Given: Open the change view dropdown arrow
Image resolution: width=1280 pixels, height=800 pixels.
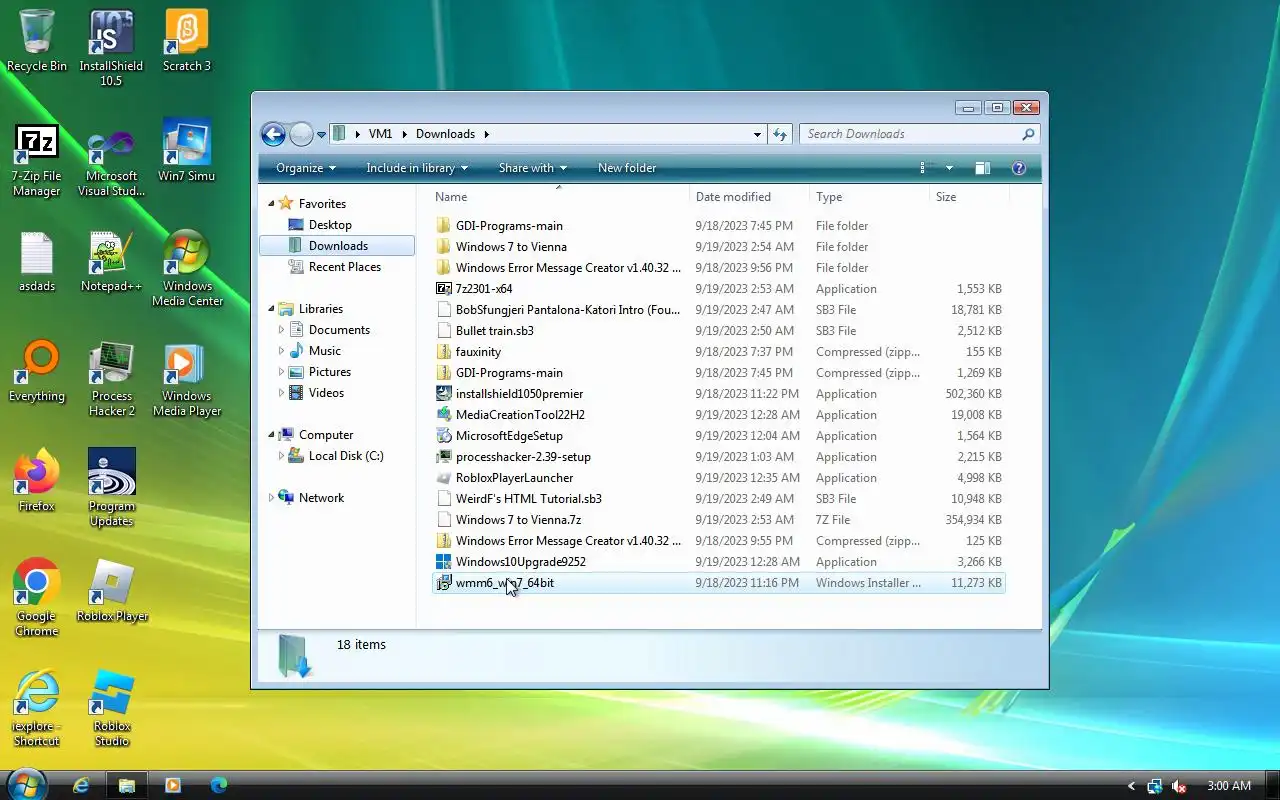Looking at the screenshot, I should pos(949,168).
